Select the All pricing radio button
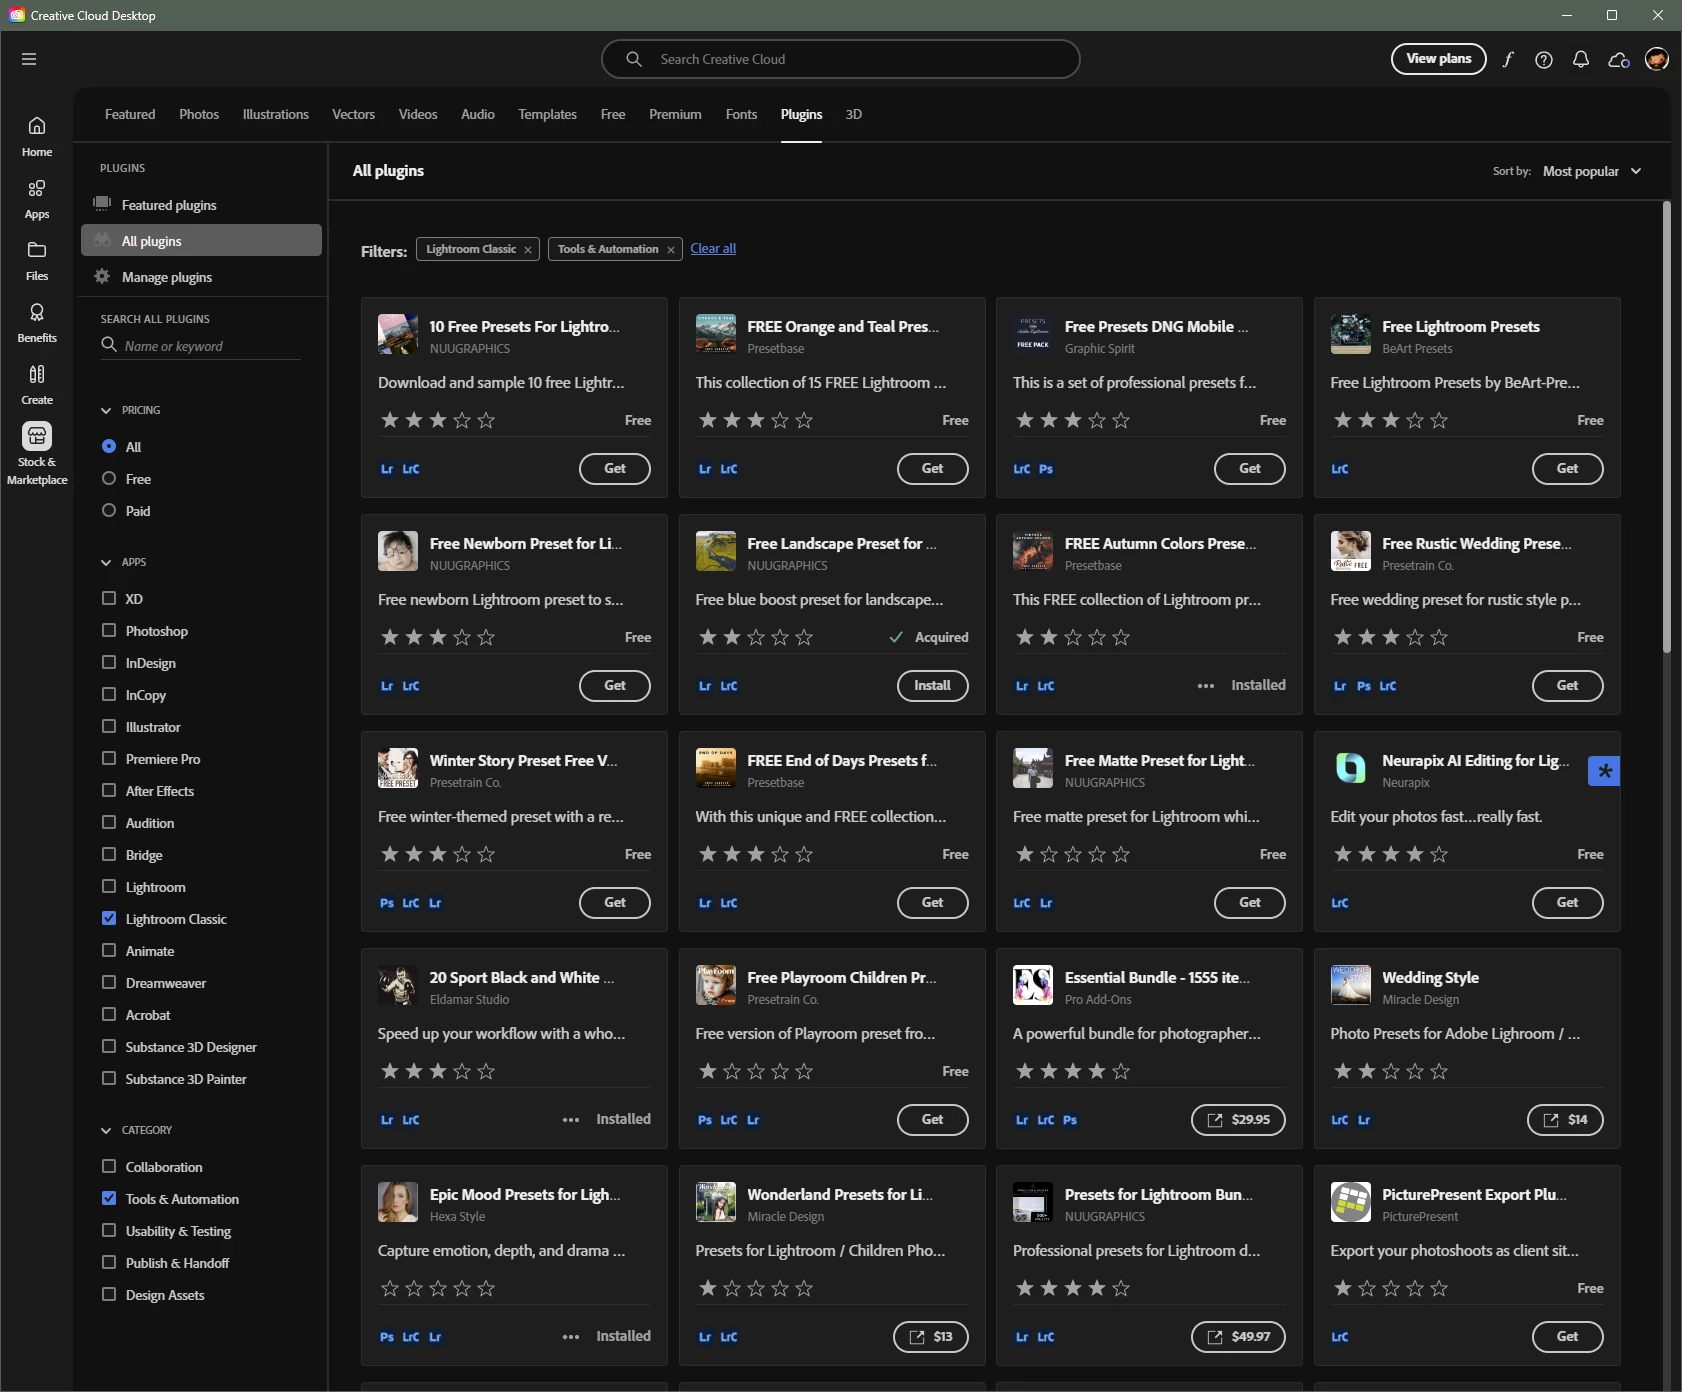The height and width of the screenshot is (1392, 1682). coord(109,447)
